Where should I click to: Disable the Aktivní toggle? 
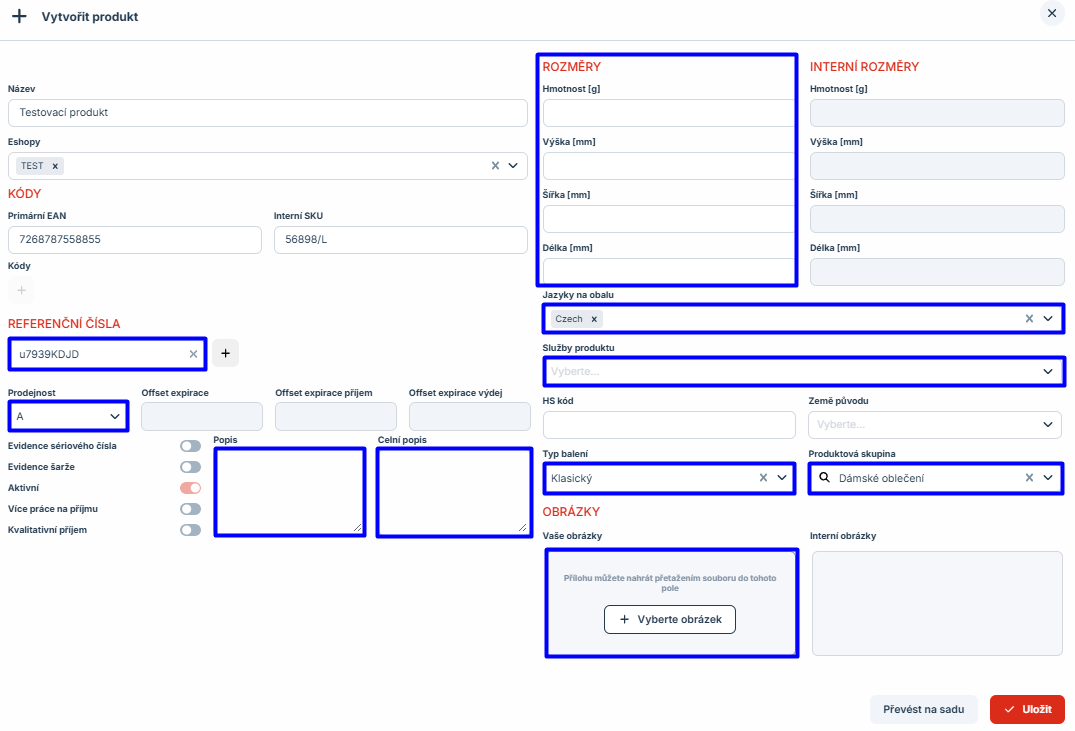point(190,488)
